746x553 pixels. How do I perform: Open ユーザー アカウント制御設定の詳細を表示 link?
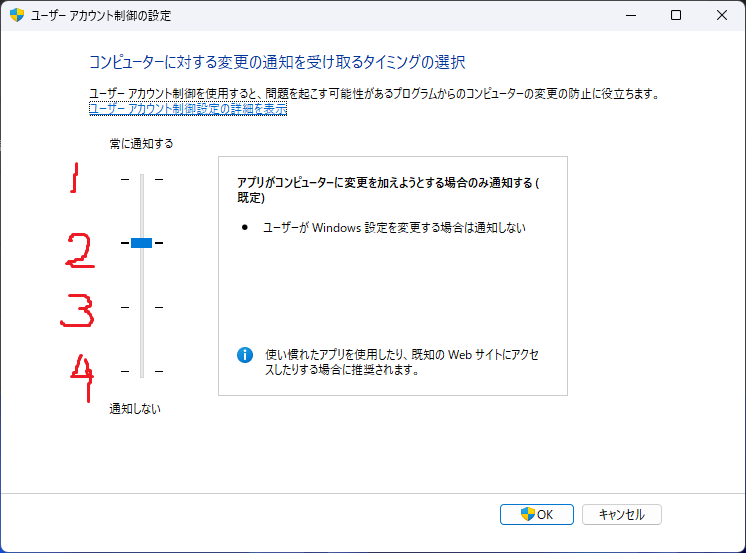(x=188, y=109)
